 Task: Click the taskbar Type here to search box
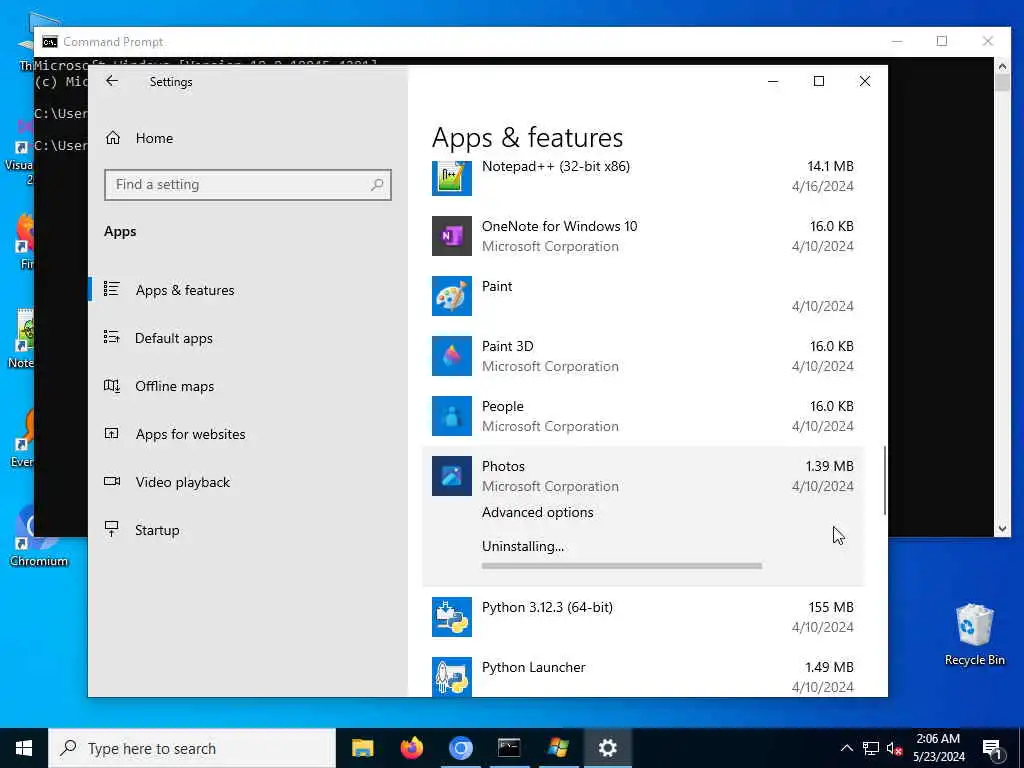(x=192, y=748)
